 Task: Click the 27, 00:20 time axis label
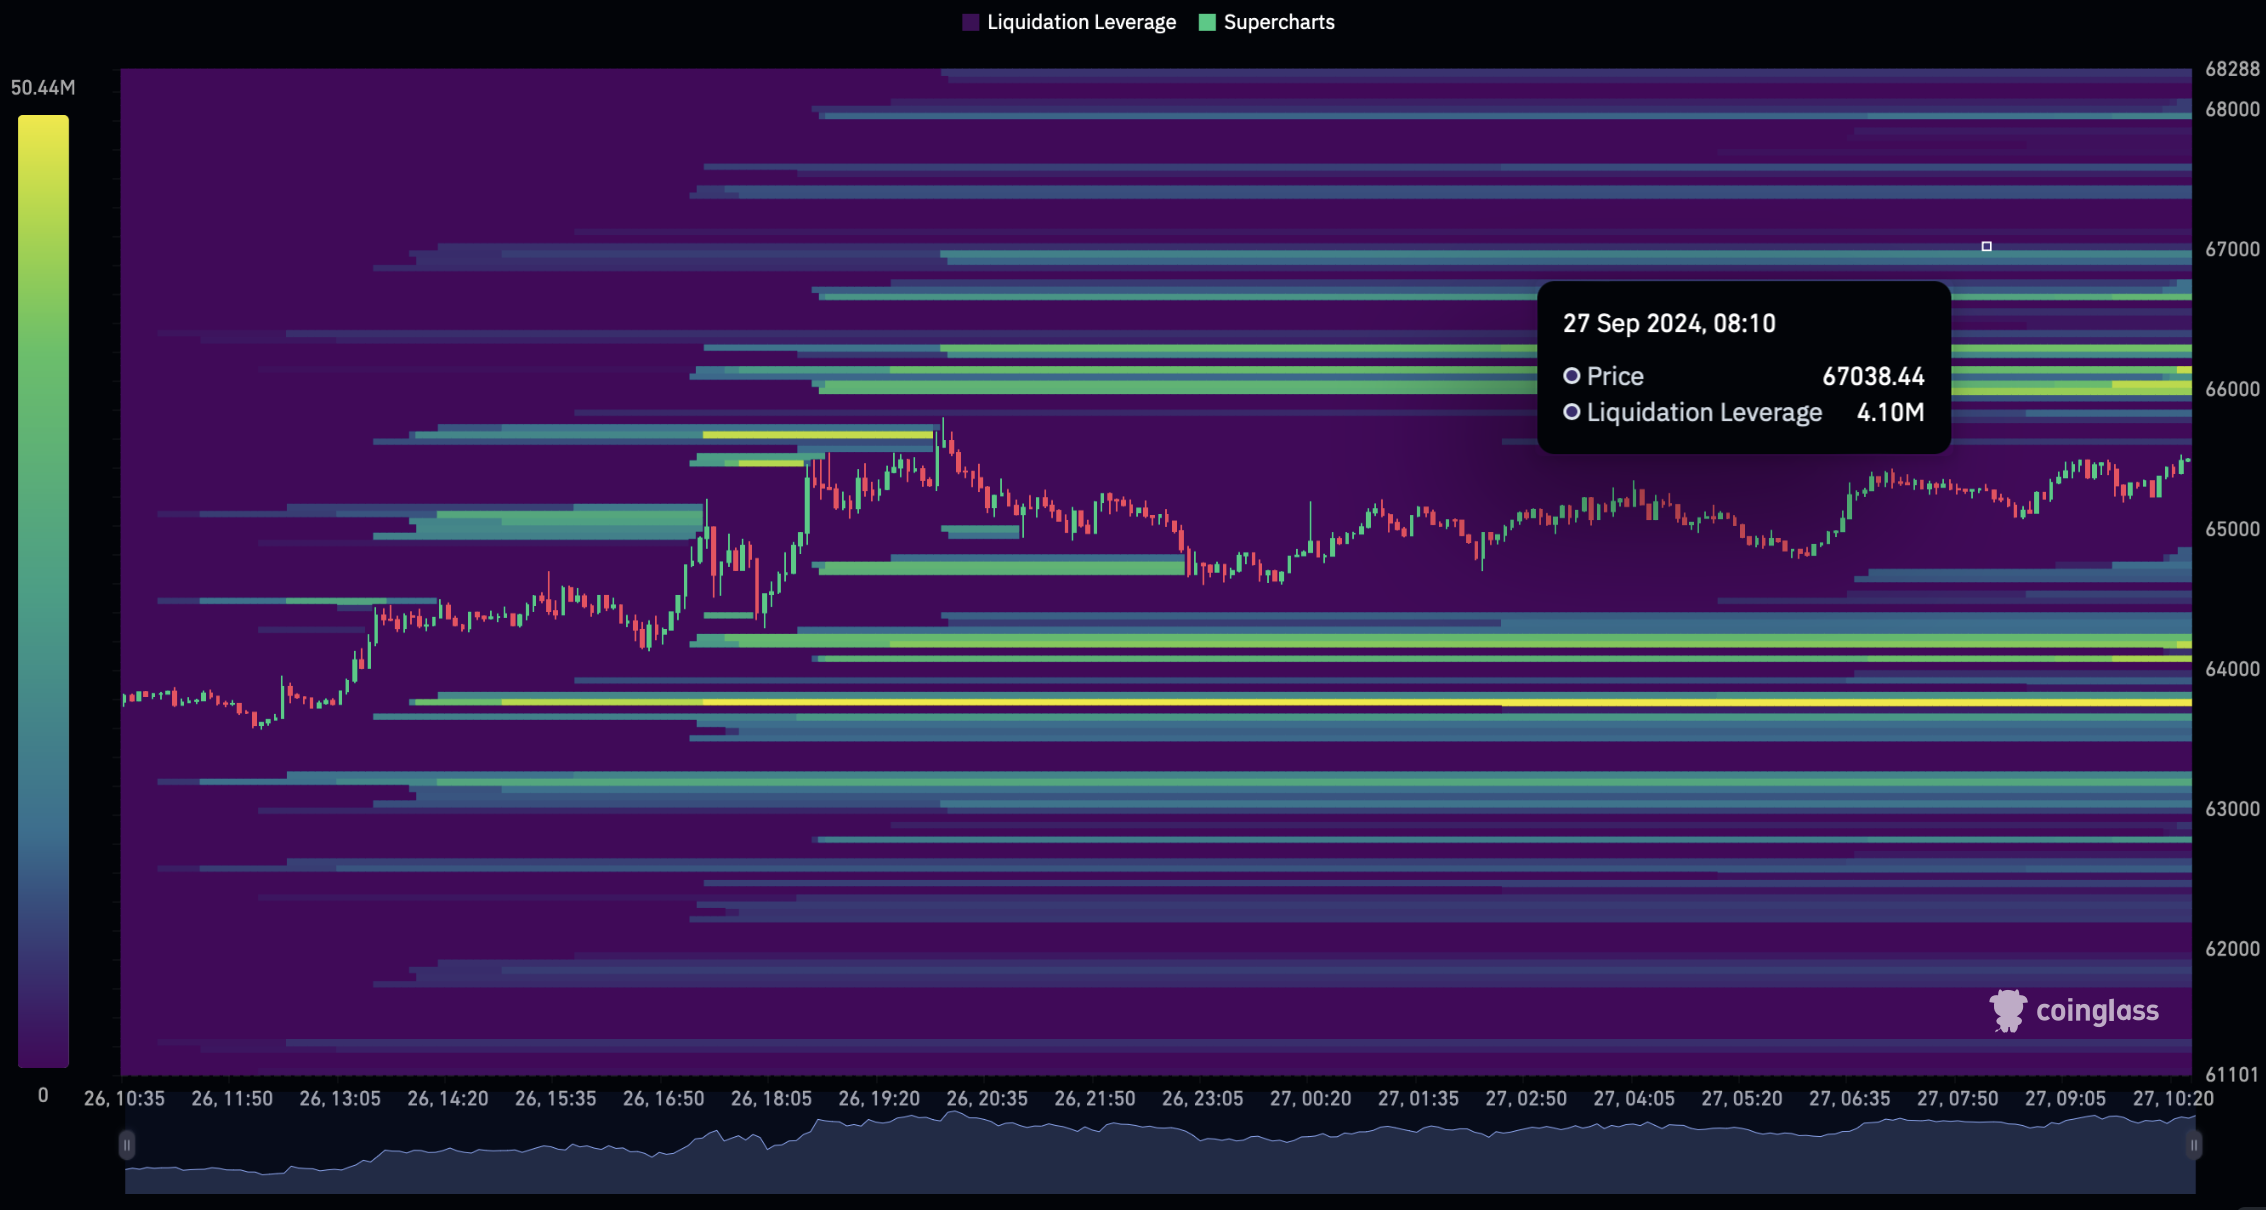click(x=1310, y=1098)
